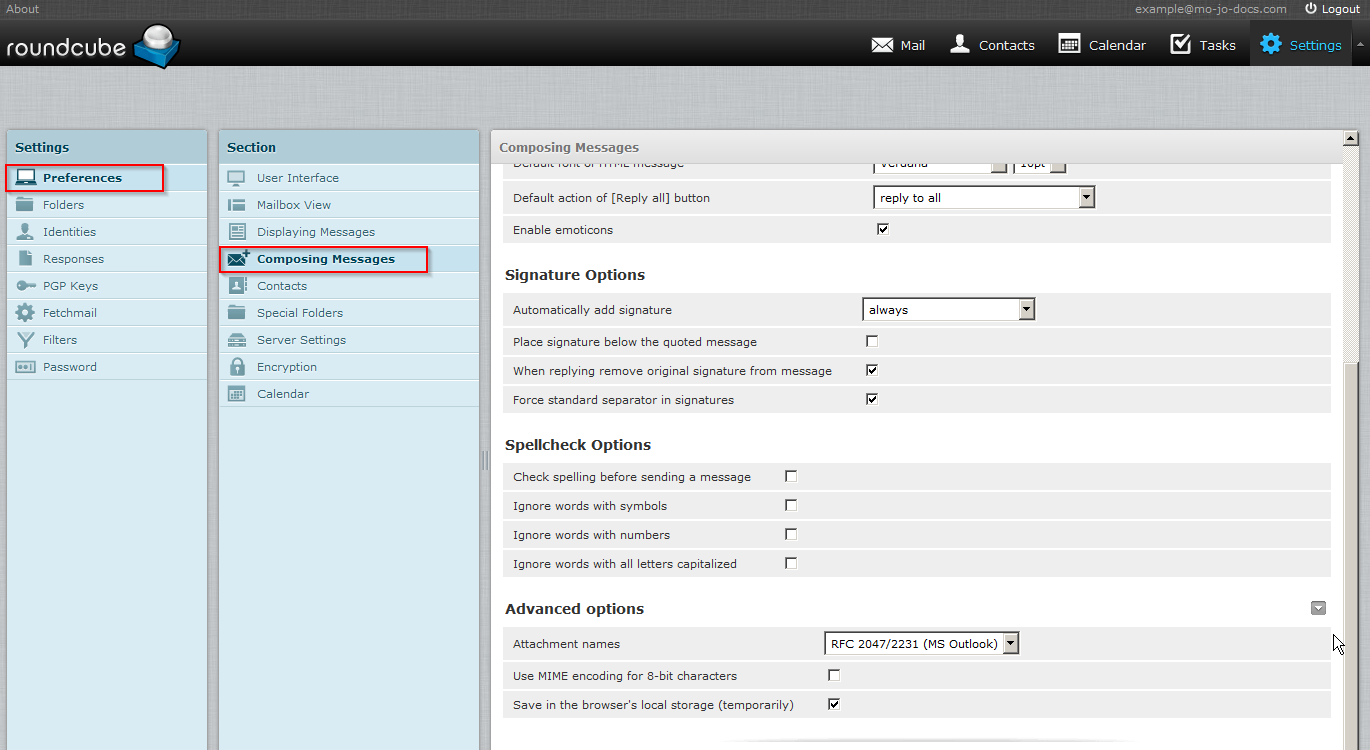
Task: Open the Tasks checkmark icon
Action: [x=1181, y=44]
